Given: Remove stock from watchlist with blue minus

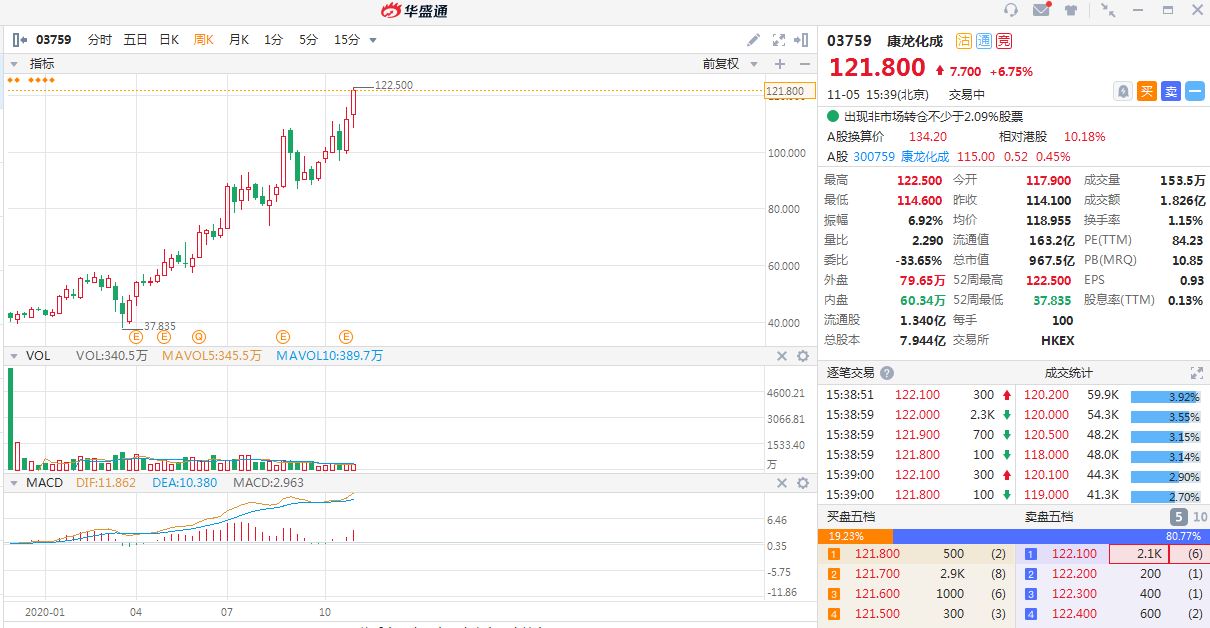Looking at the screenshot, I should (x=1195, y=91).
